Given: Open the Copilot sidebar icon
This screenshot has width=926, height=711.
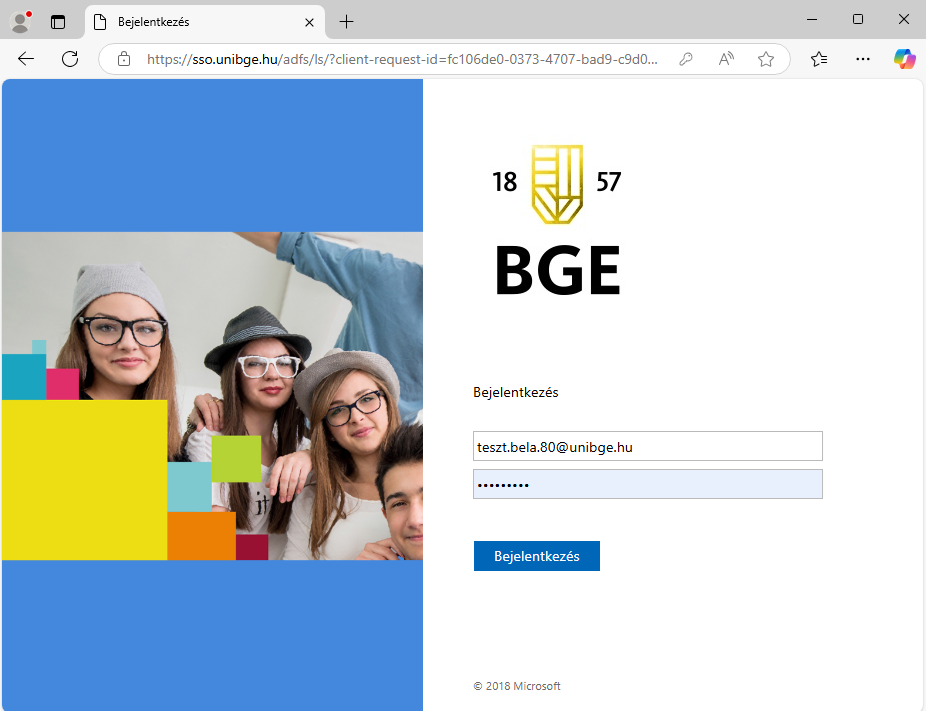Looking at the screenshot, I should 904,59.
